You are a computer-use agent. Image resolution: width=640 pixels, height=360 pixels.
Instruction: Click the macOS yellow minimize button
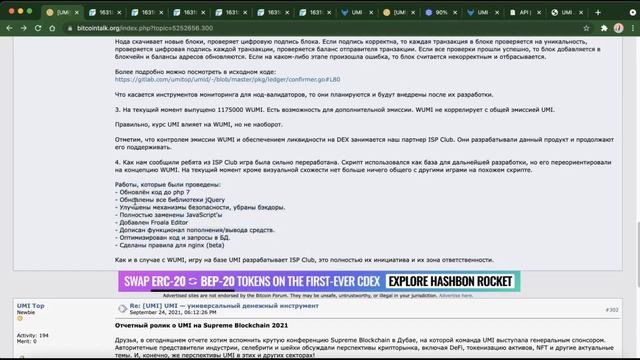coord(20,11)
